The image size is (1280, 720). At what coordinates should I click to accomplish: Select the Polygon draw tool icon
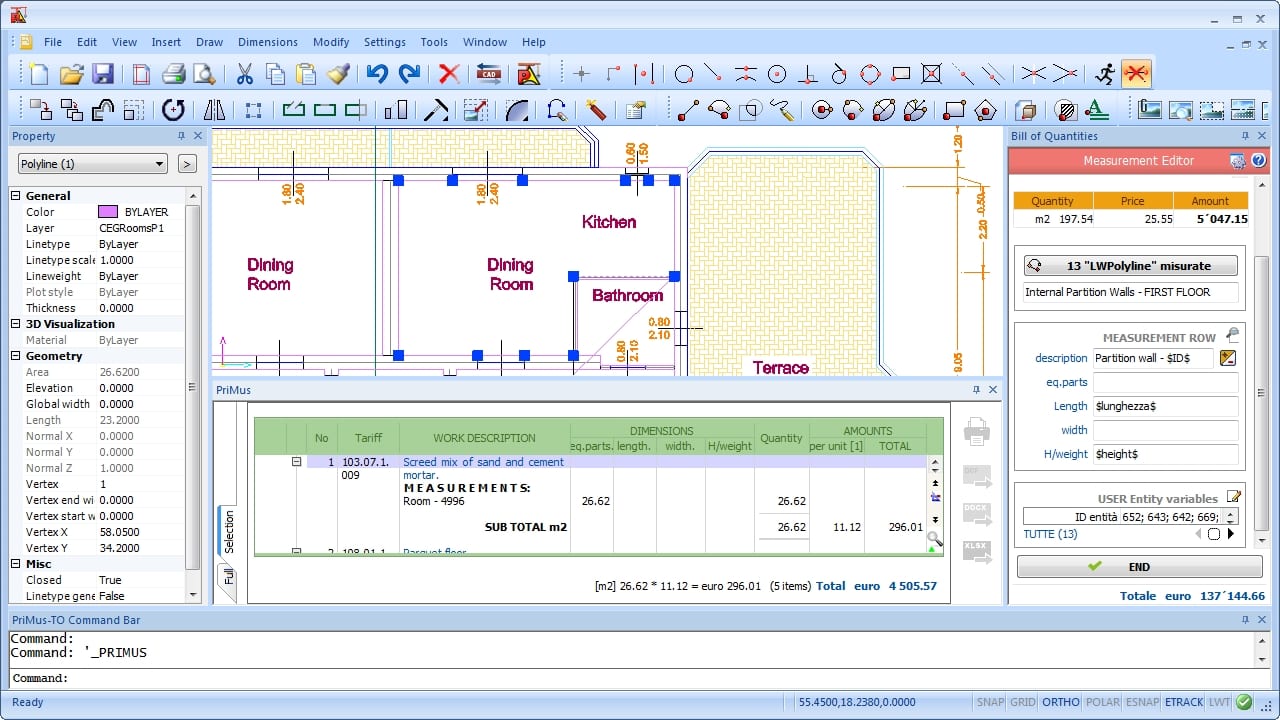coord(985,110)
